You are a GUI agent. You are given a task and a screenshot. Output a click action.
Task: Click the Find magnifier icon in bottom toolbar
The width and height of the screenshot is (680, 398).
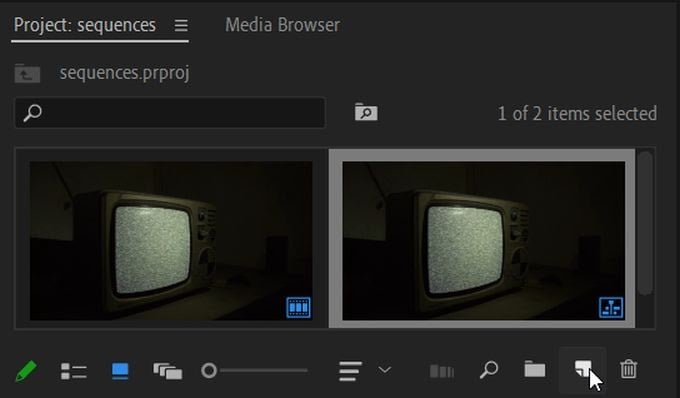coord(489,370)
